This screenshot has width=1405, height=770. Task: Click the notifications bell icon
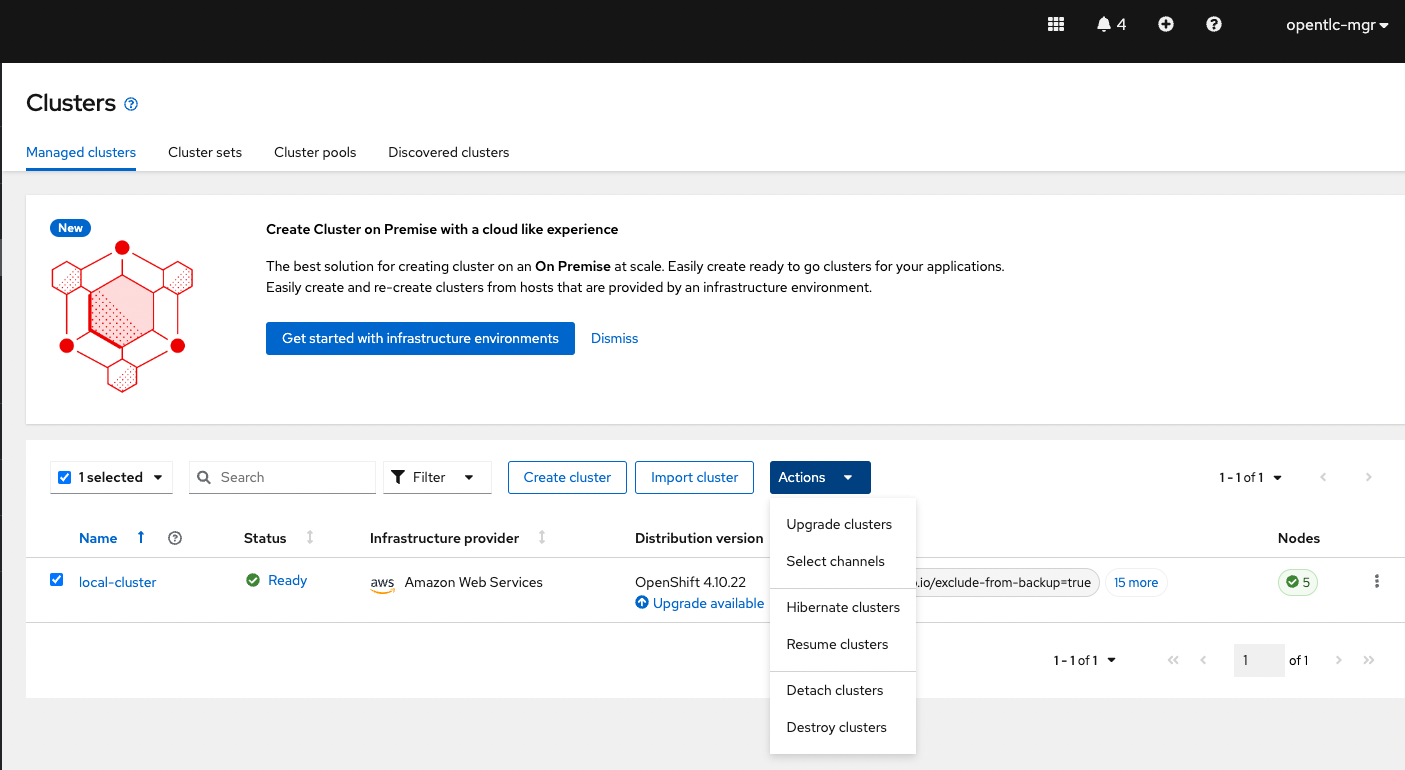coord(1104,25)
